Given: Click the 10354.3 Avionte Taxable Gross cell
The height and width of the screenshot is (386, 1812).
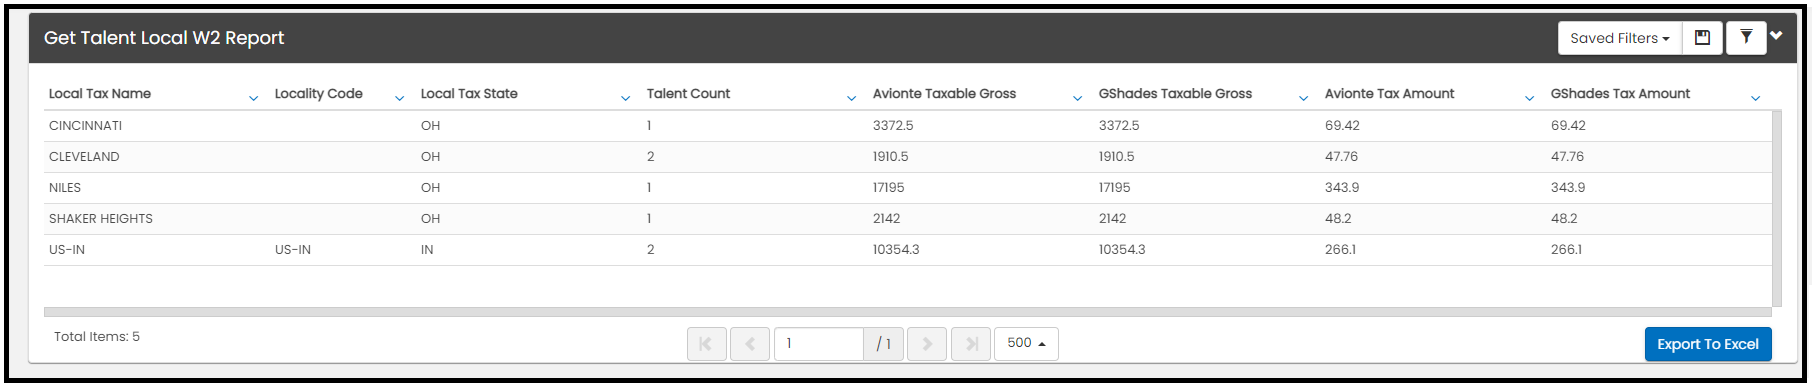Looking at the screenshot, I should click(896, 250).
